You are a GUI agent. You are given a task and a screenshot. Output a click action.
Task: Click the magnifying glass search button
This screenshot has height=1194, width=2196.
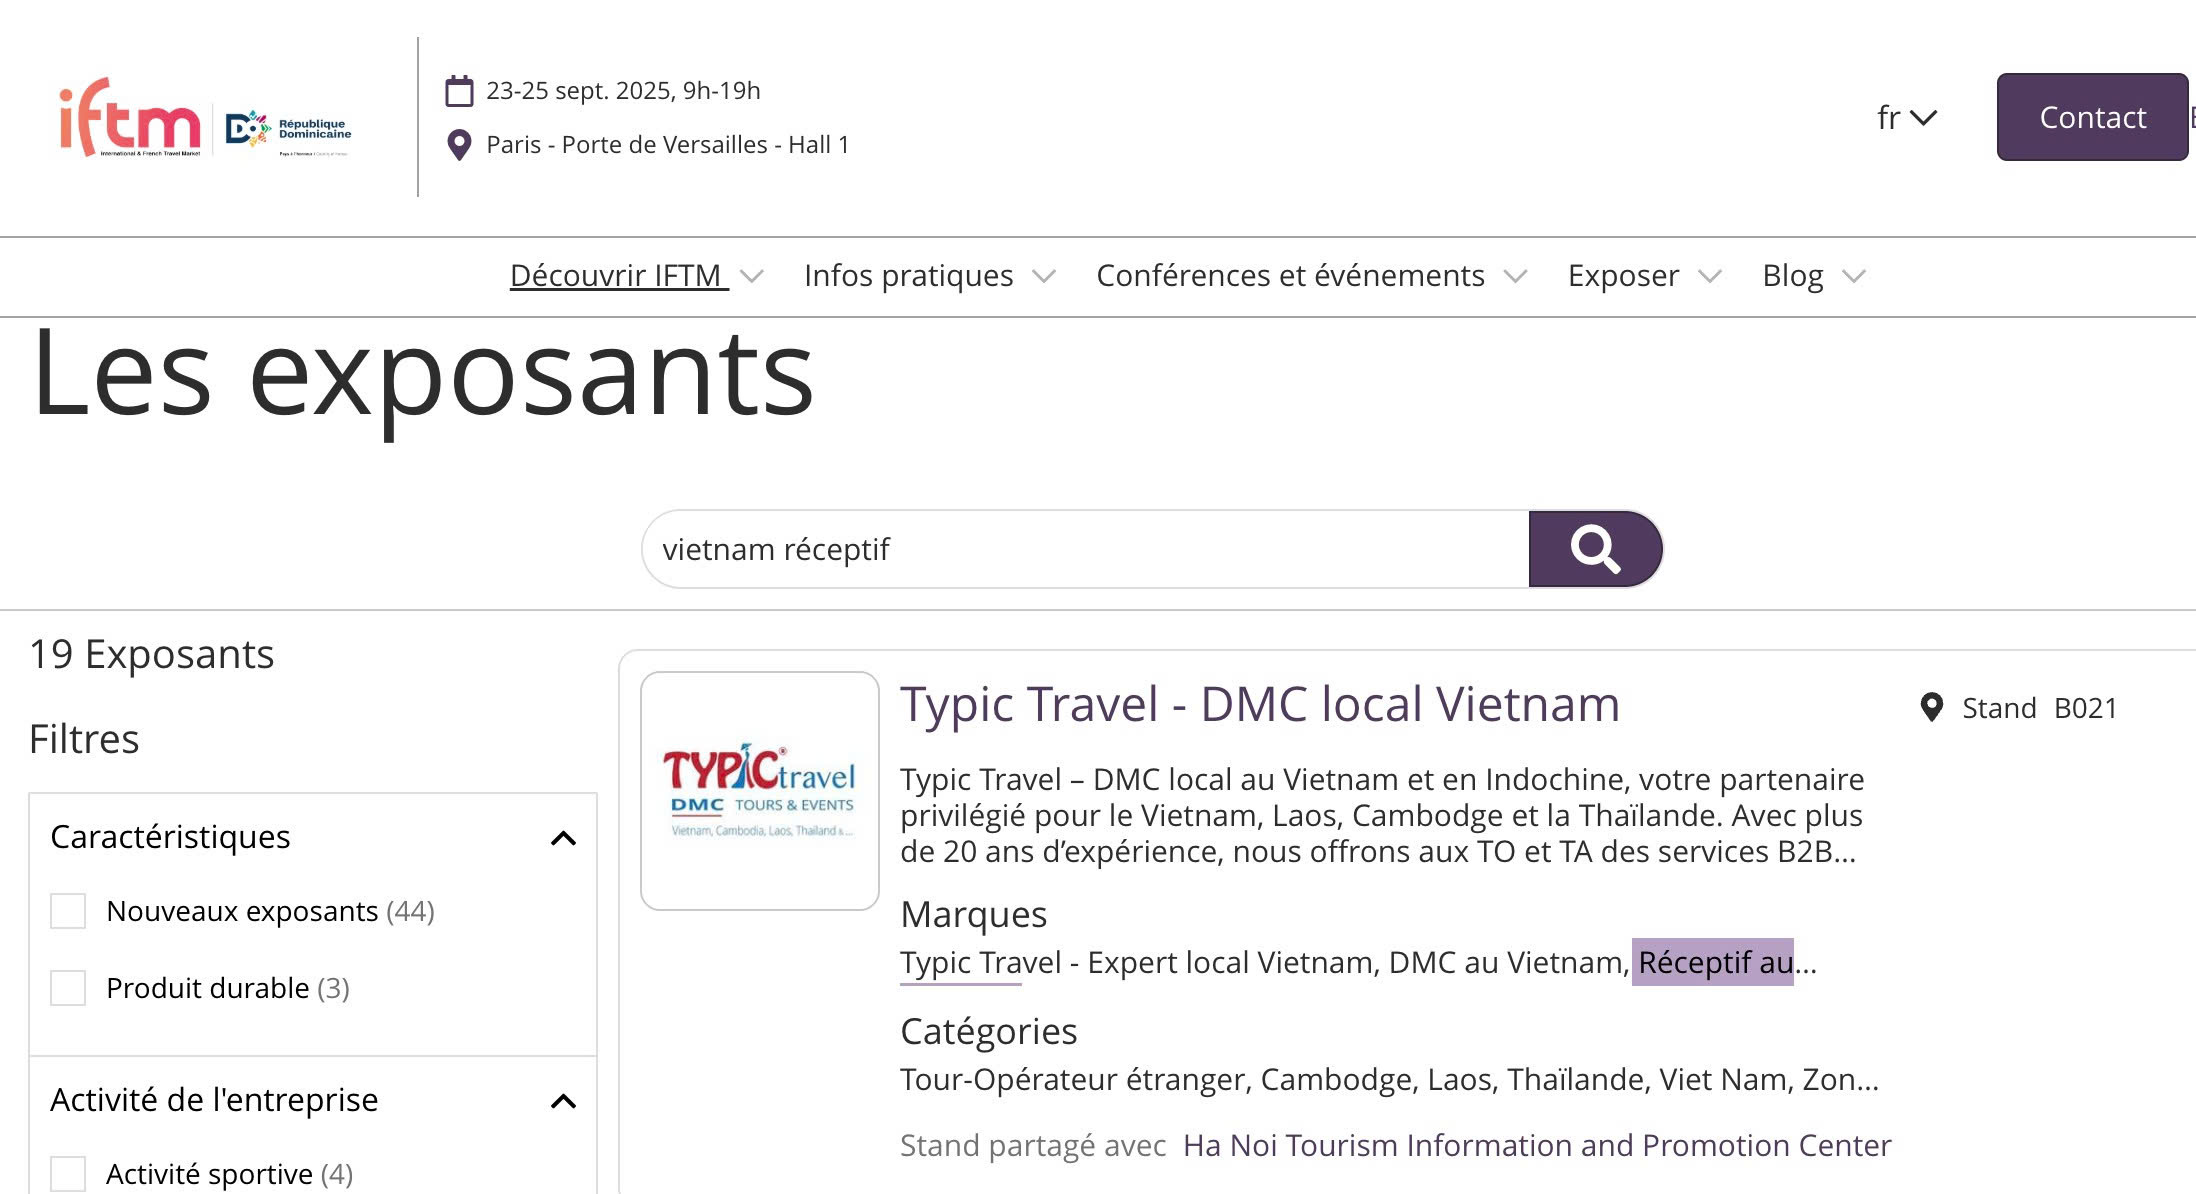click(1595, 549)
